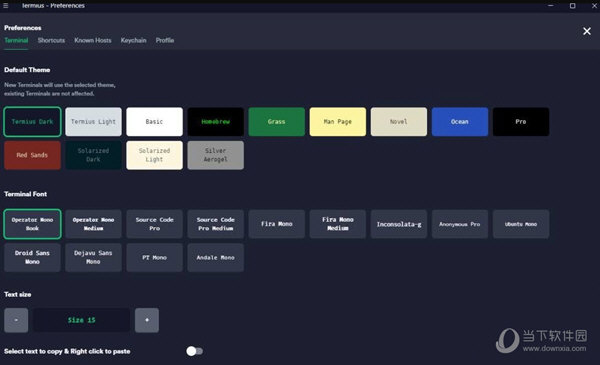Viewport: 600px width, 365px height.
Task: Choose the Basic theme
Action: (x=155, y=122)
